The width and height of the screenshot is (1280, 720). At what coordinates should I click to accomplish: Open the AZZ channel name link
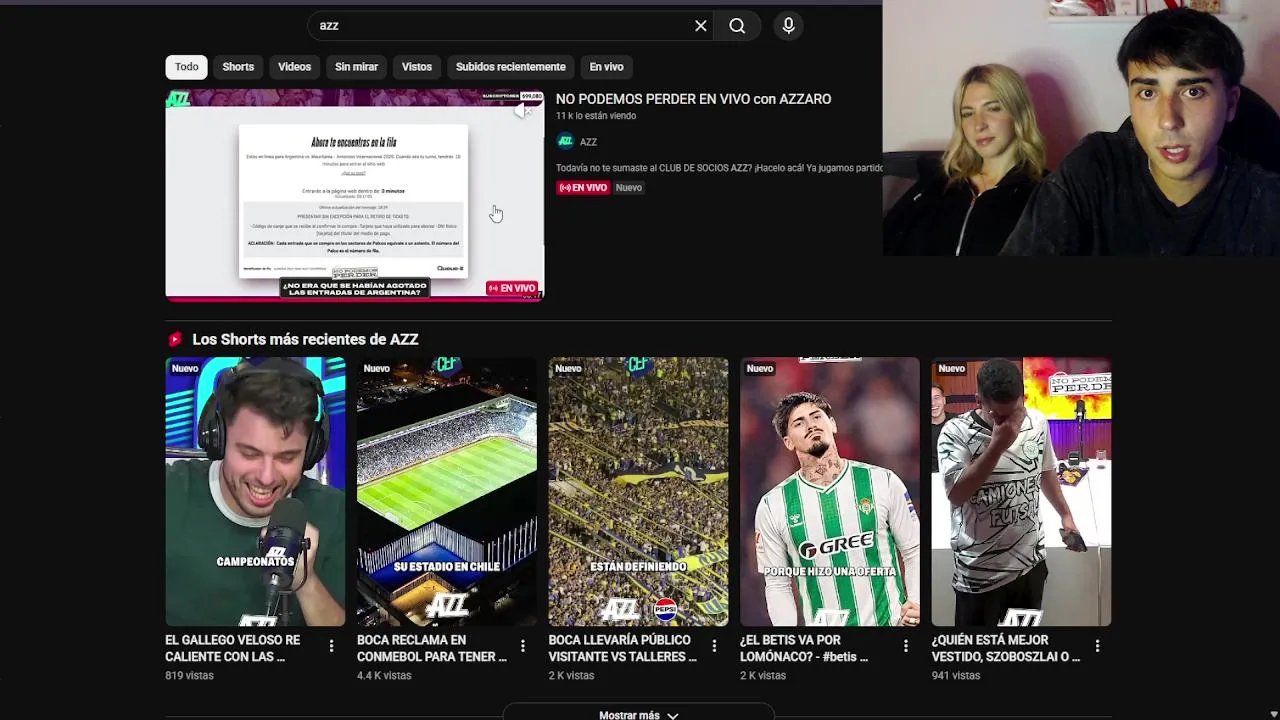(x=588, y=142)
